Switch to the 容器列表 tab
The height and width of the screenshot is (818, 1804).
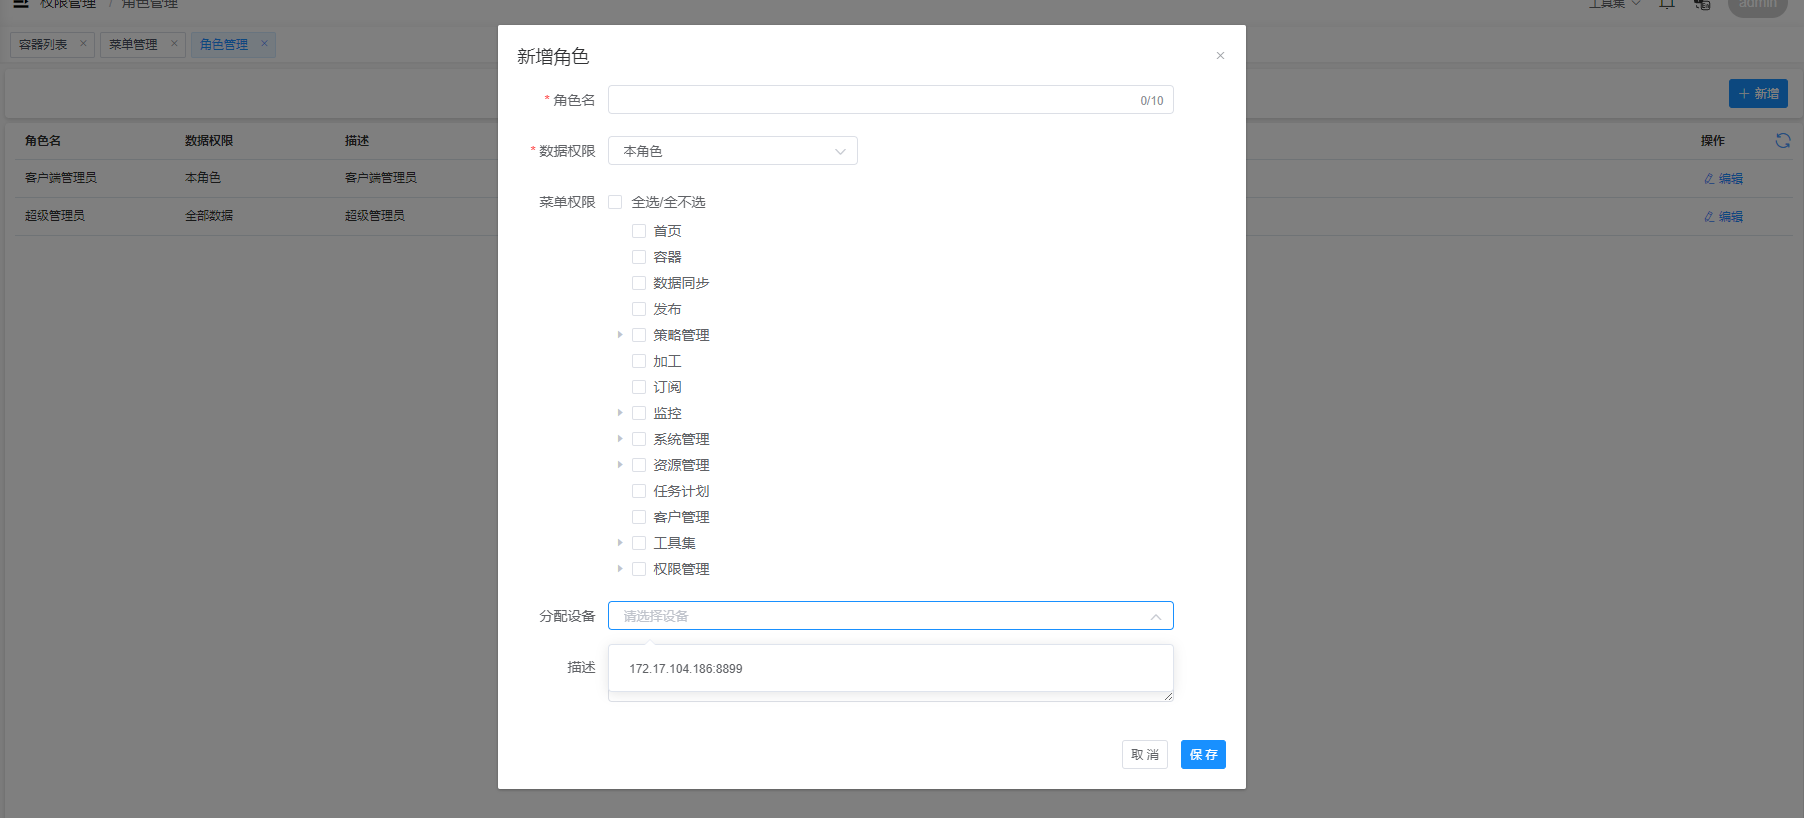pos(44,45)
